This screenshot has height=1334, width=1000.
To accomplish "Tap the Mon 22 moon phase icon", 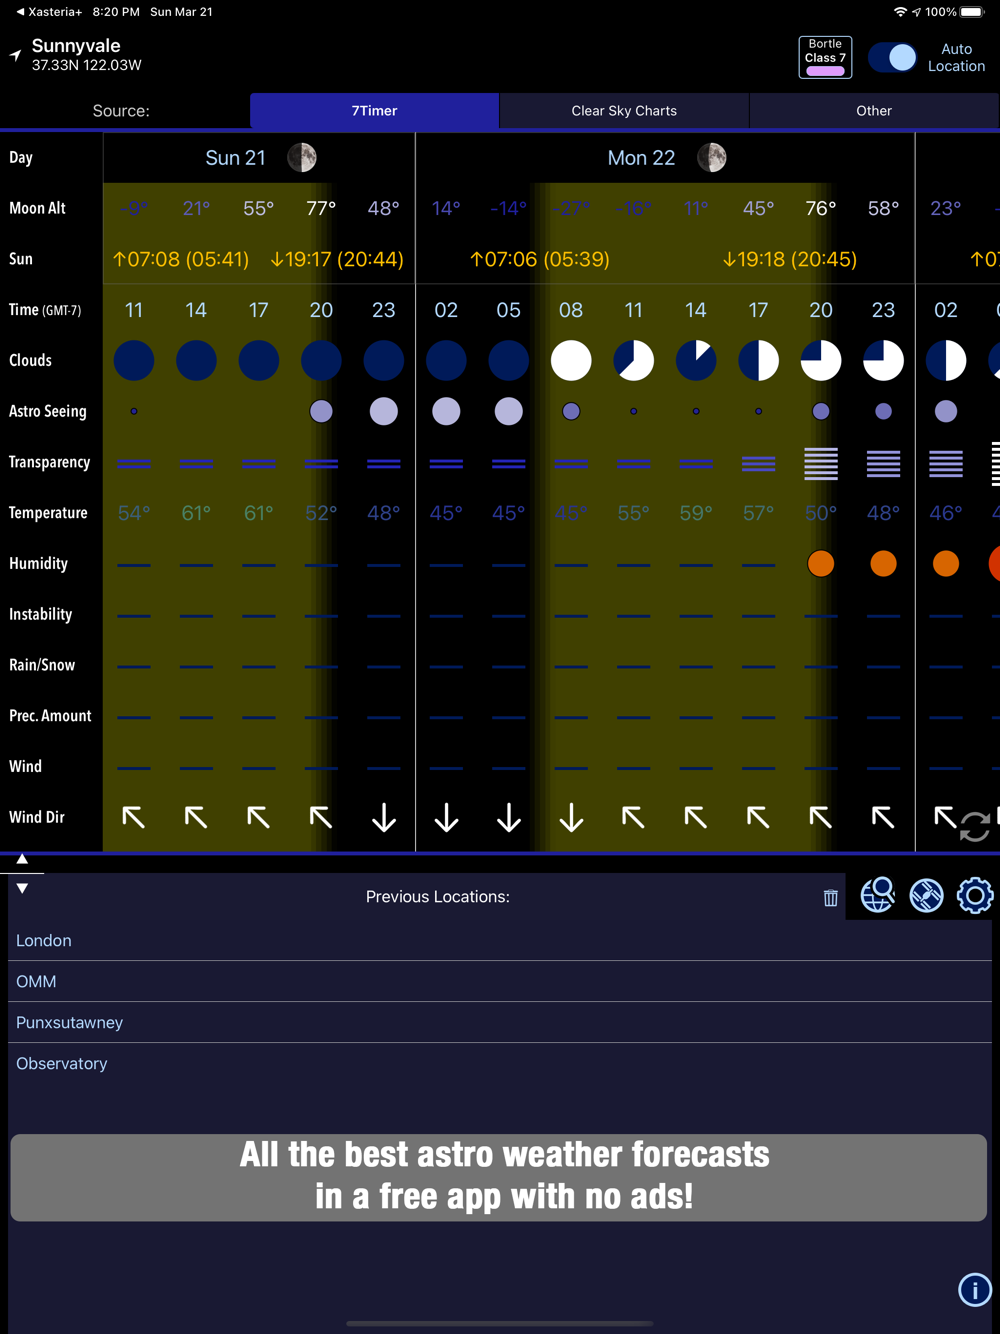I will tap(712, 158).
